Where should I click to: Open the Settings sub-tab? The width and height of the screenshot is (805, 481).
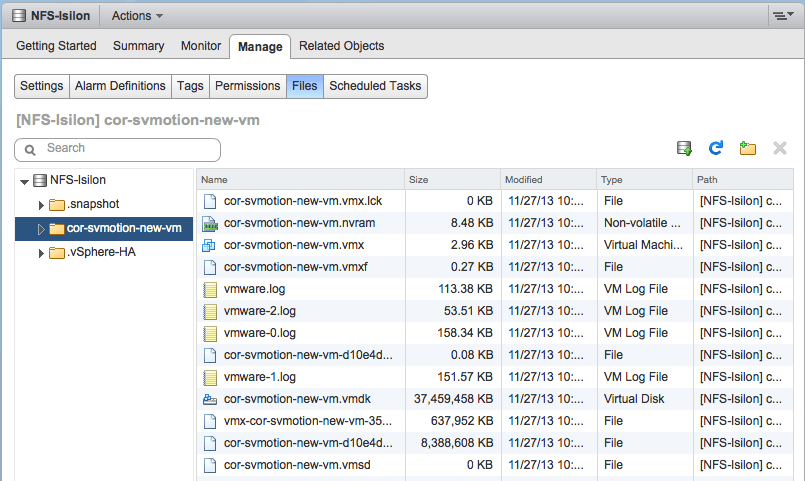42,86
